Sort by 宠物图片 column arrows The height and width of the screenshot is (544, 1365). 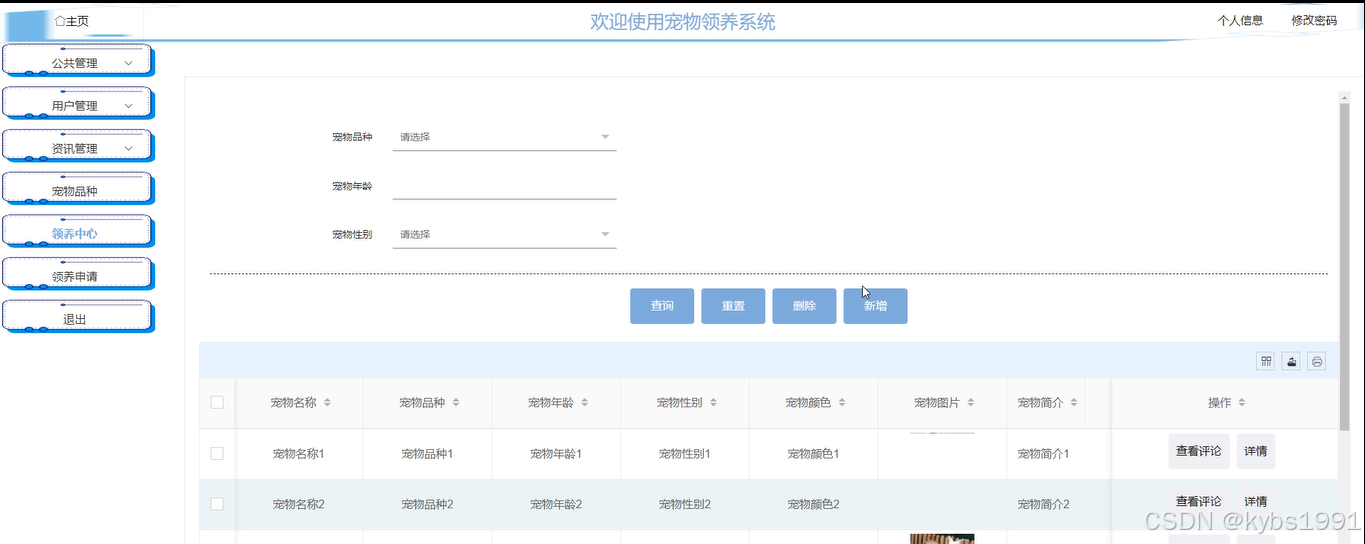(971, 403)
